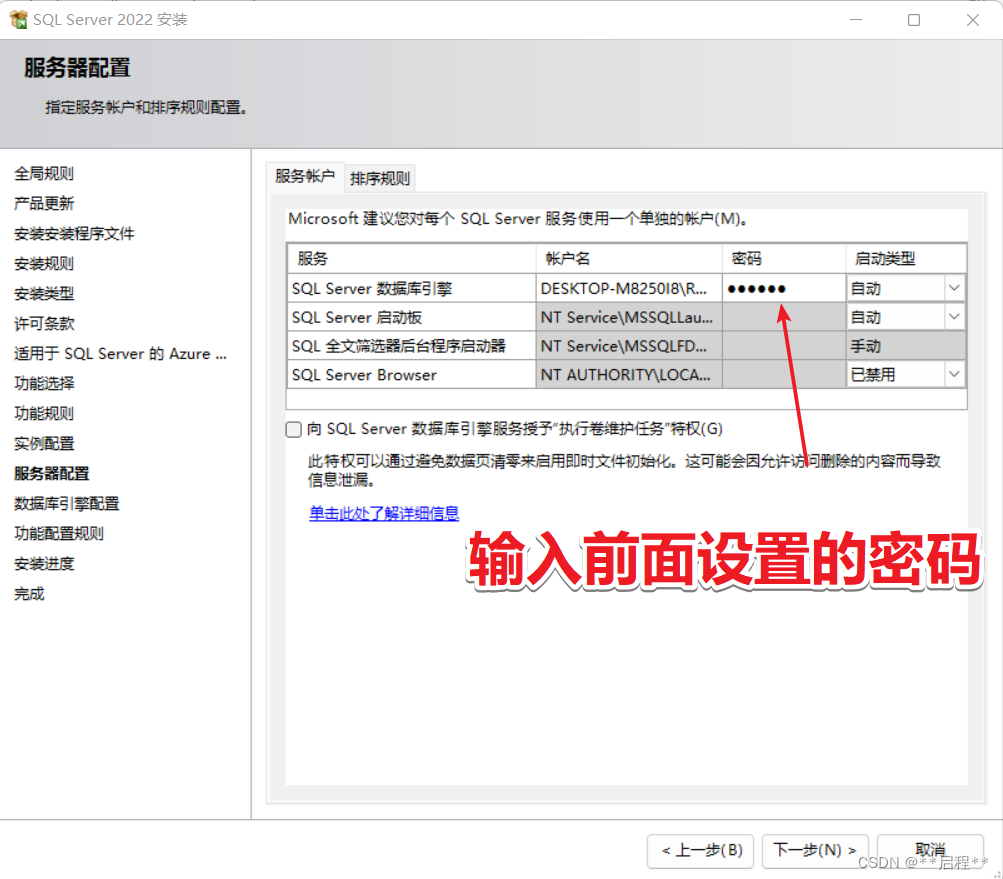Select the 服务帐户 tab
The width and height of the screenshot is (1003, 879).
click(305, 176)
